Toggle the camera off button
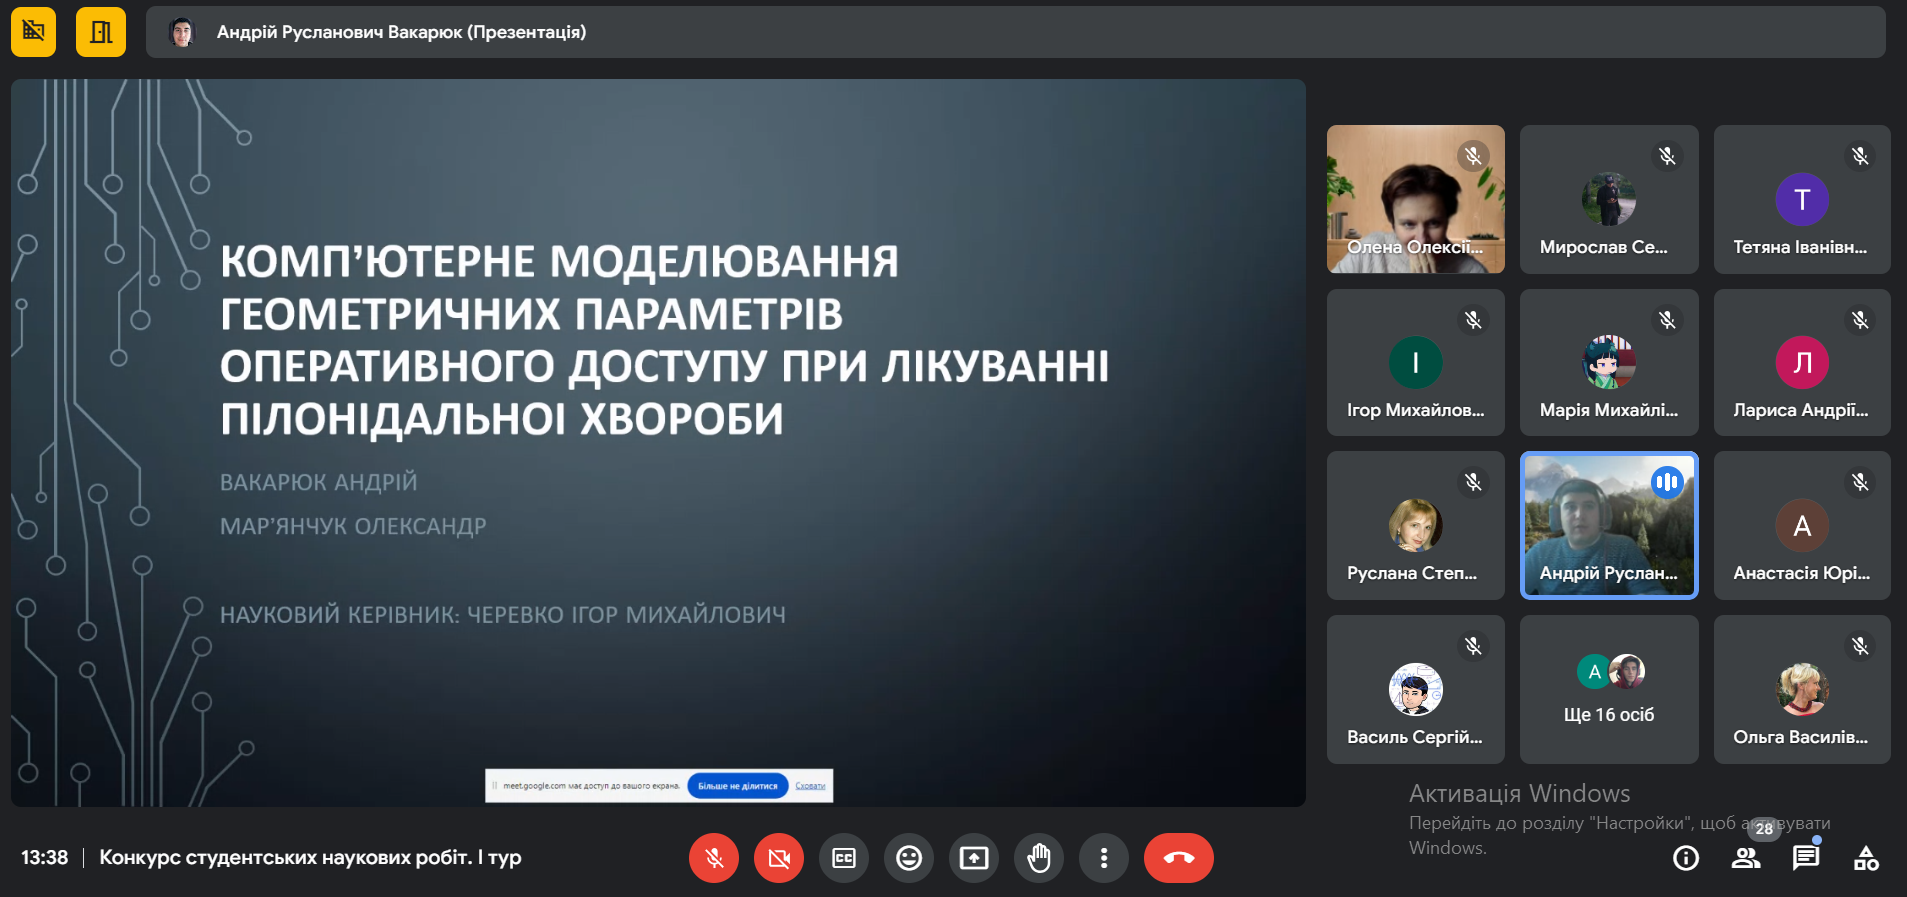Screen dimensions: 1907x897 [779, 858]
